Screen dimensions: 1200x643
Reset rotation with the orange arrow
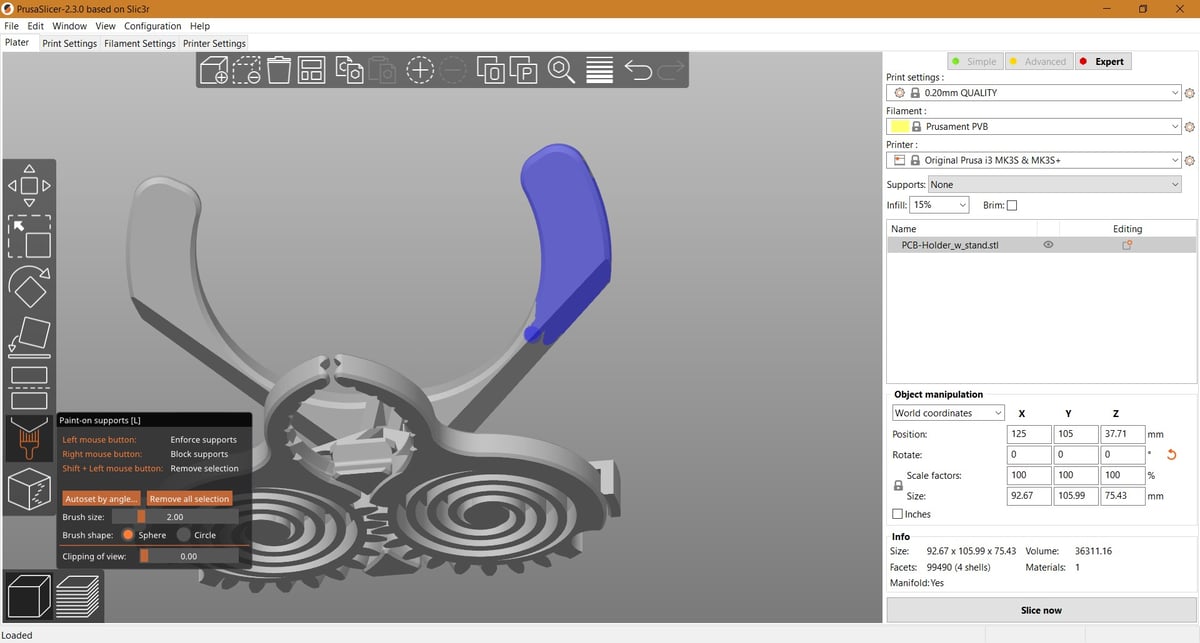tap(1173, 455)
